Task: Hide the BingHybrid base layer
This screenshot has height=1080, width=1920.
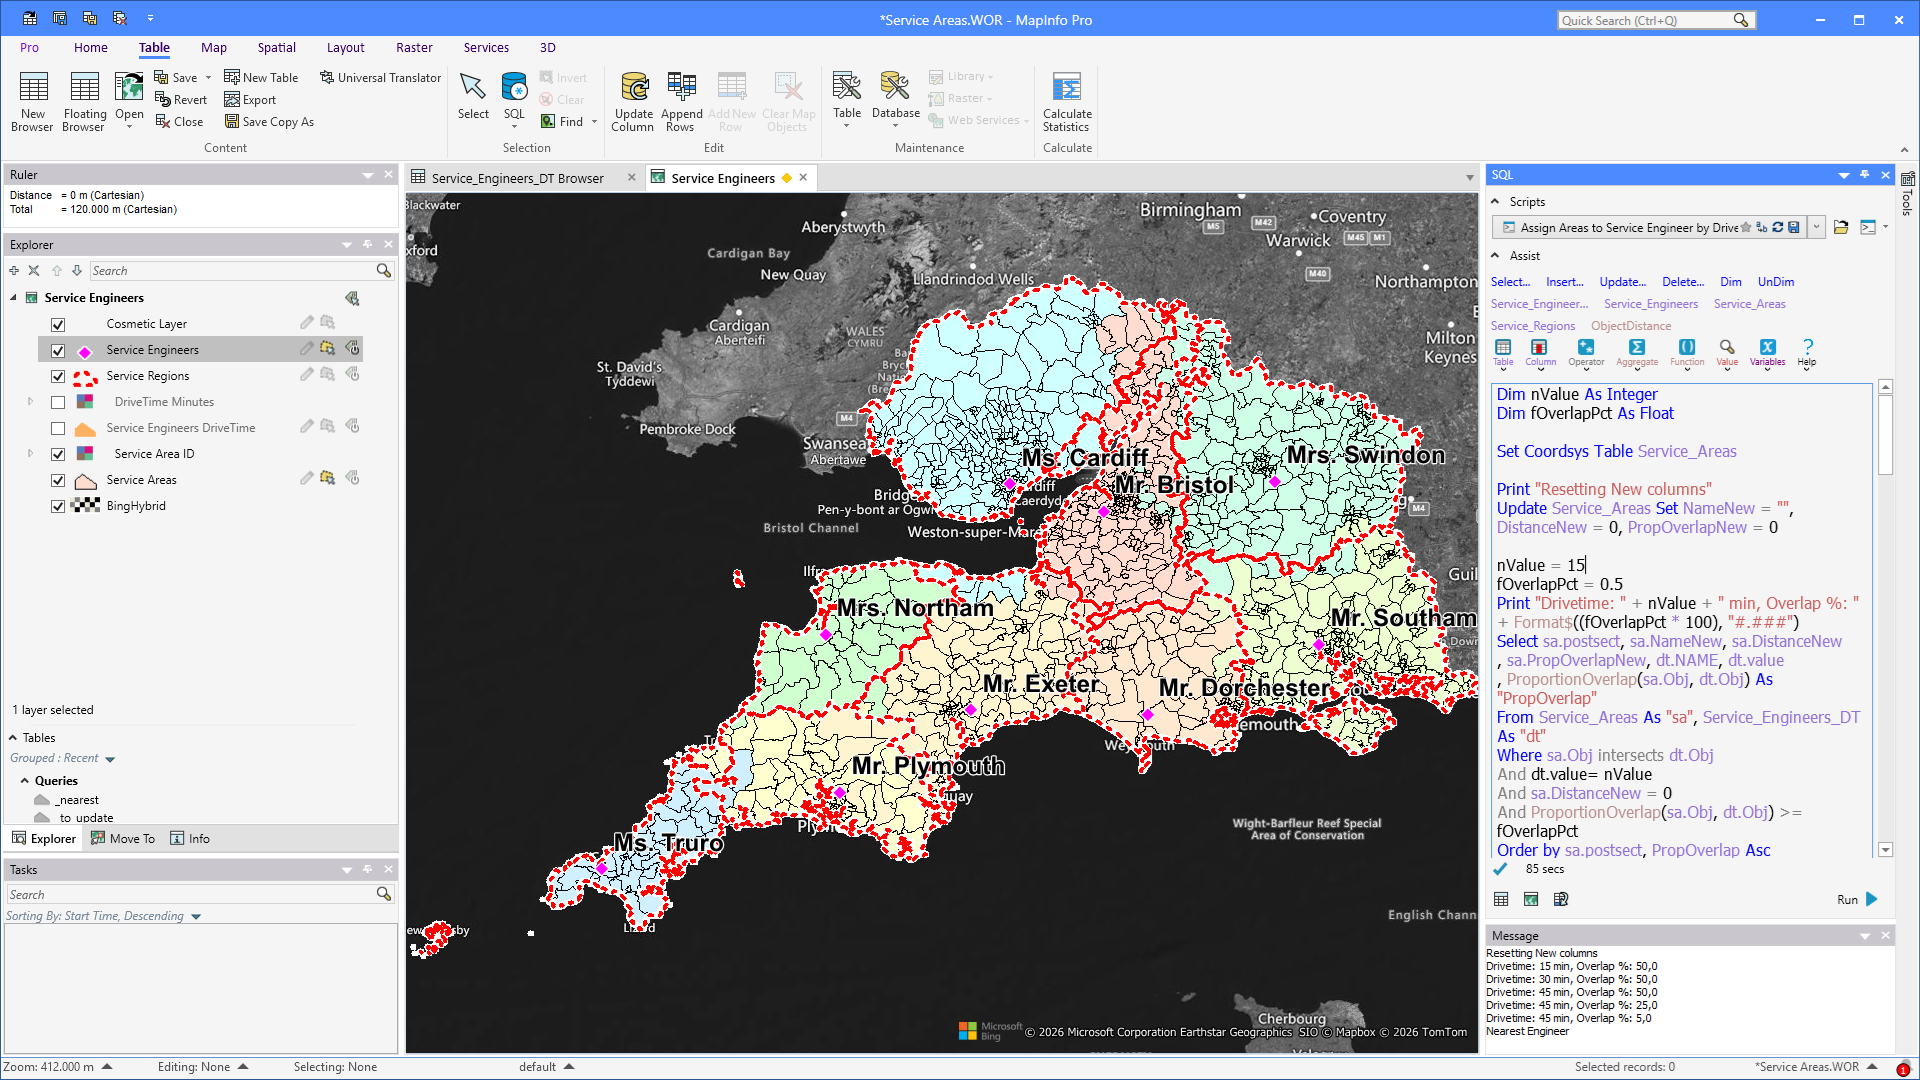Action: click(58, 506)
